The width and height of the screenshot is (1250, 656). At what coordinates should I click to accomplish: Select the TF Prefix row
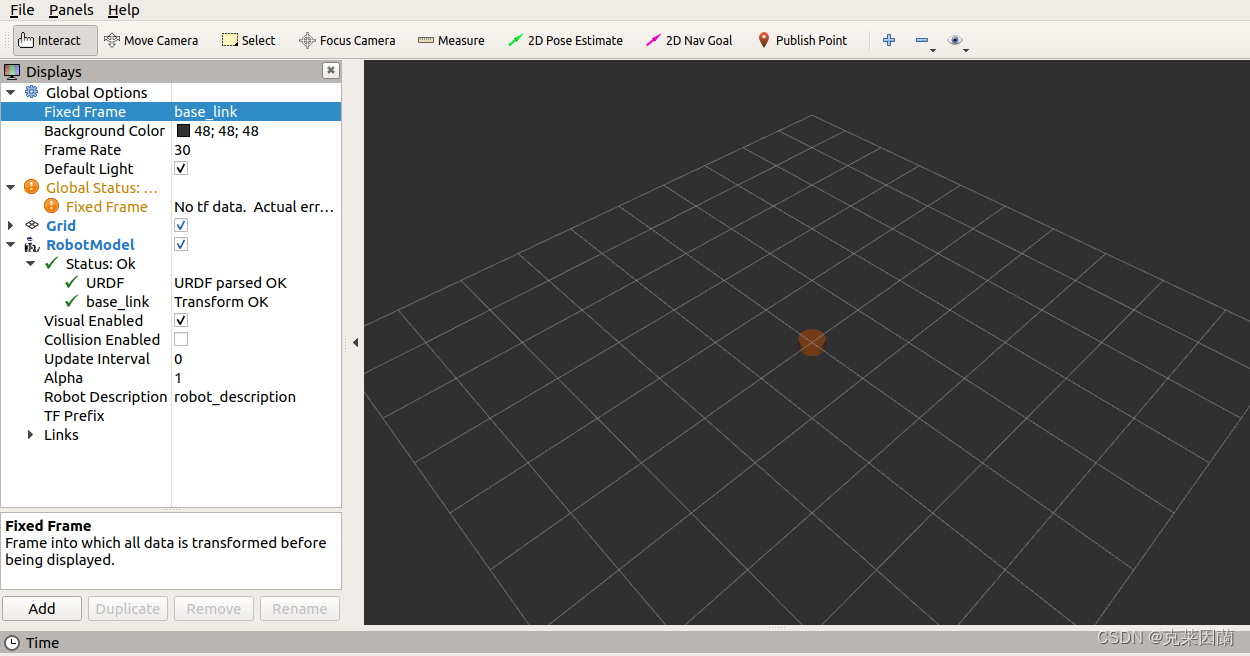pos(171,415)
